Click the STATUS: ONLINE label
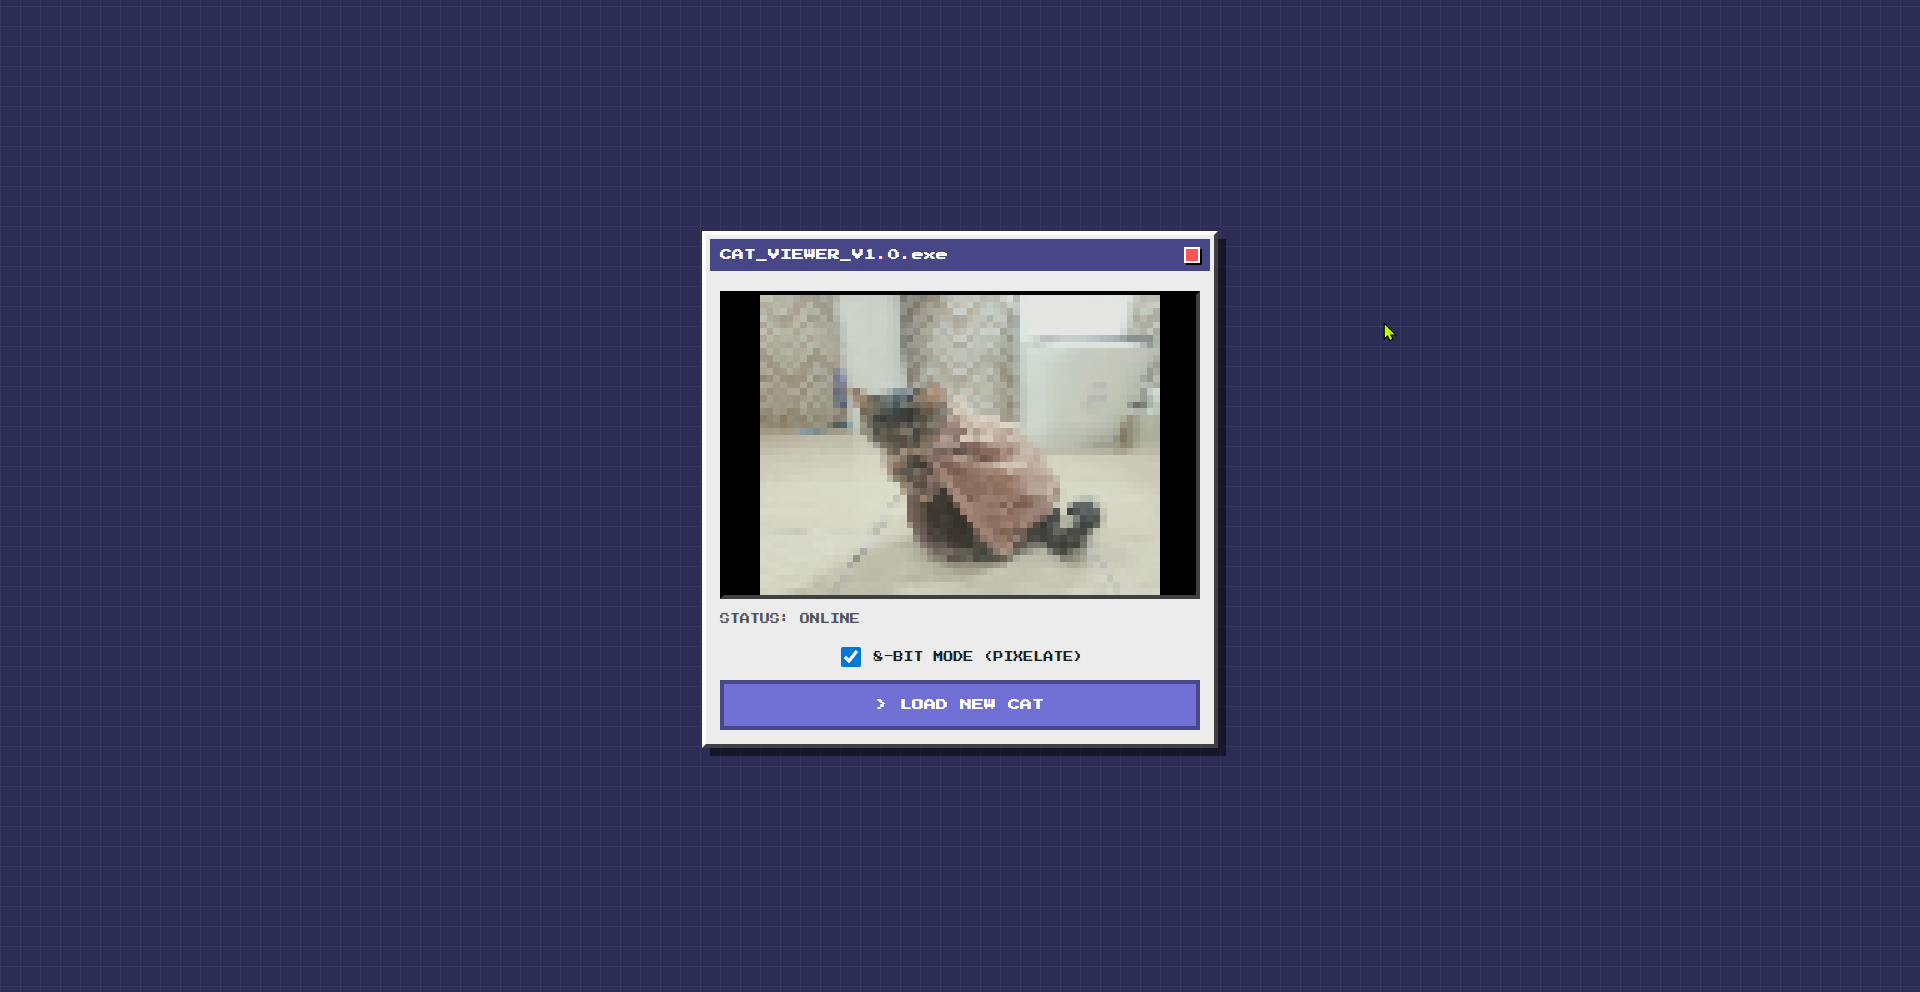 (x=789, y=618)
